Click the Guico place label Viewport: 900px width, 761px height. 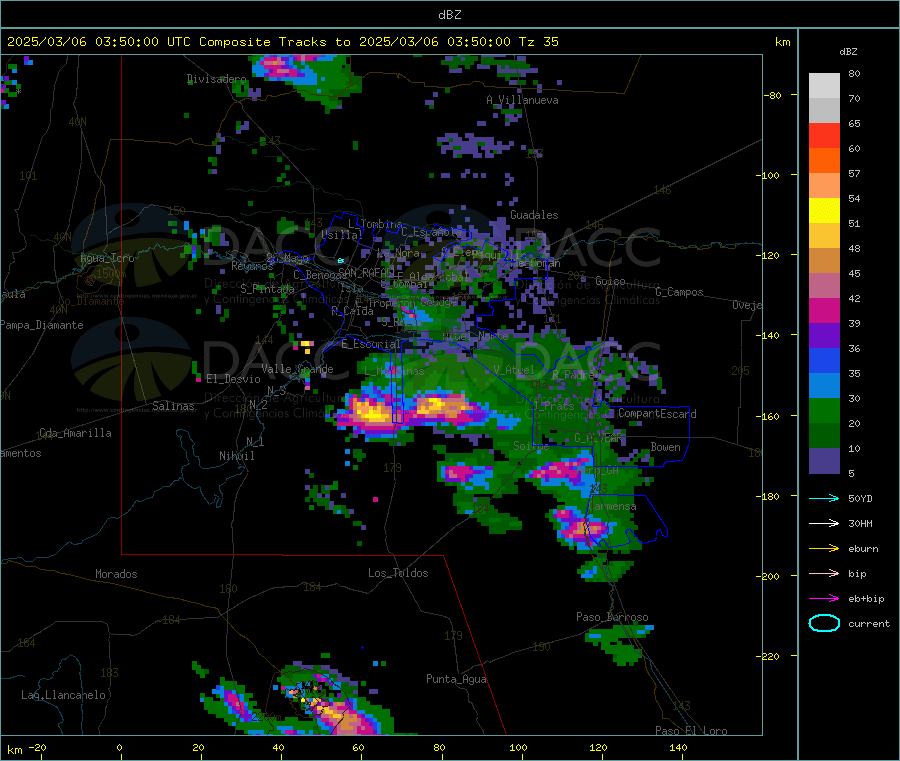[x=610, y=281]
